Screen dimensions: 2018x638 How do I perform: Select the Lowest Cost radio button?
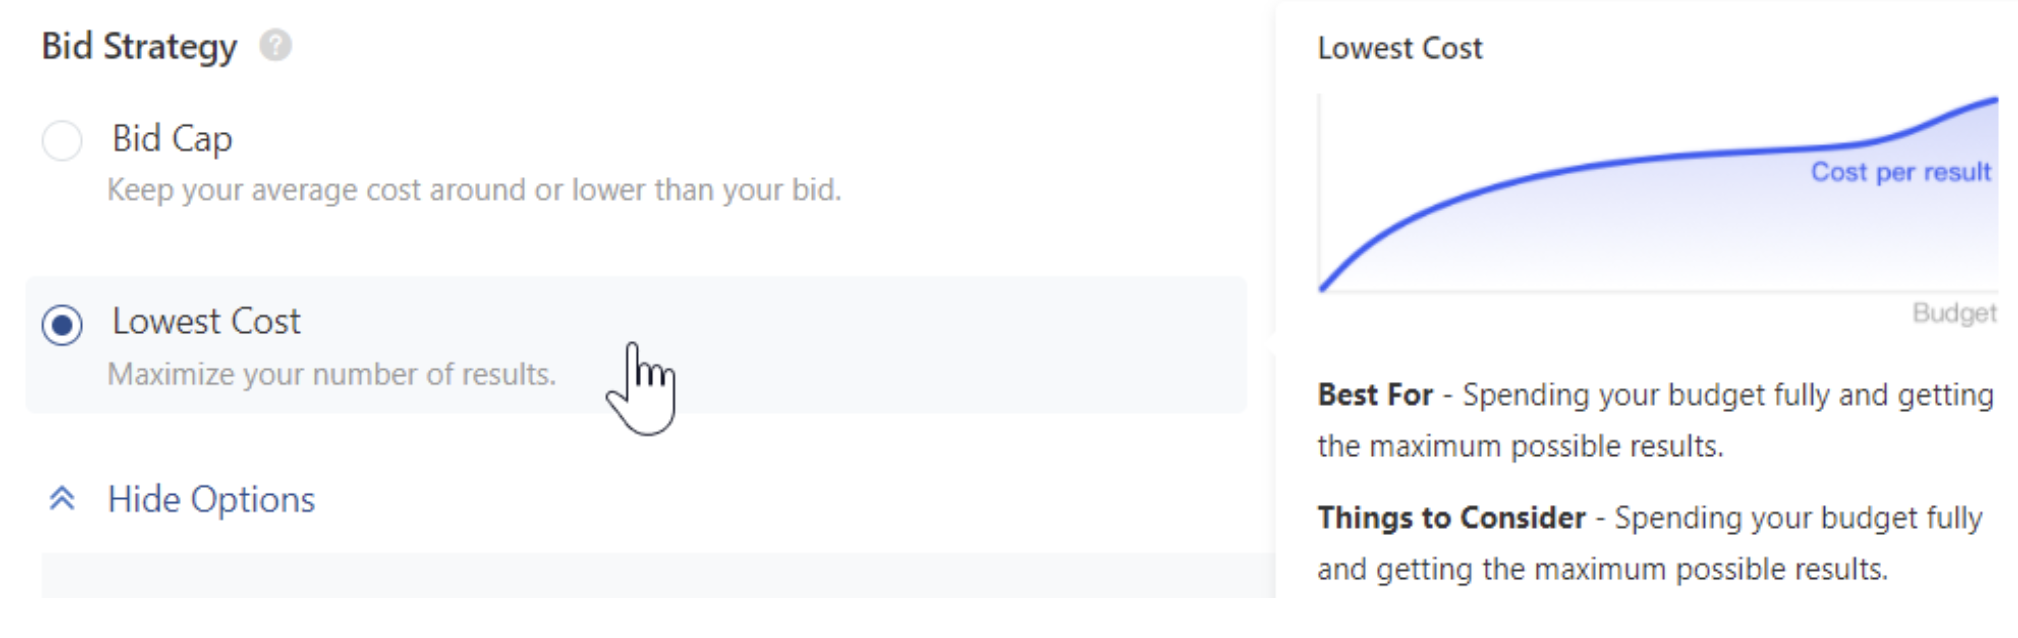62,325
